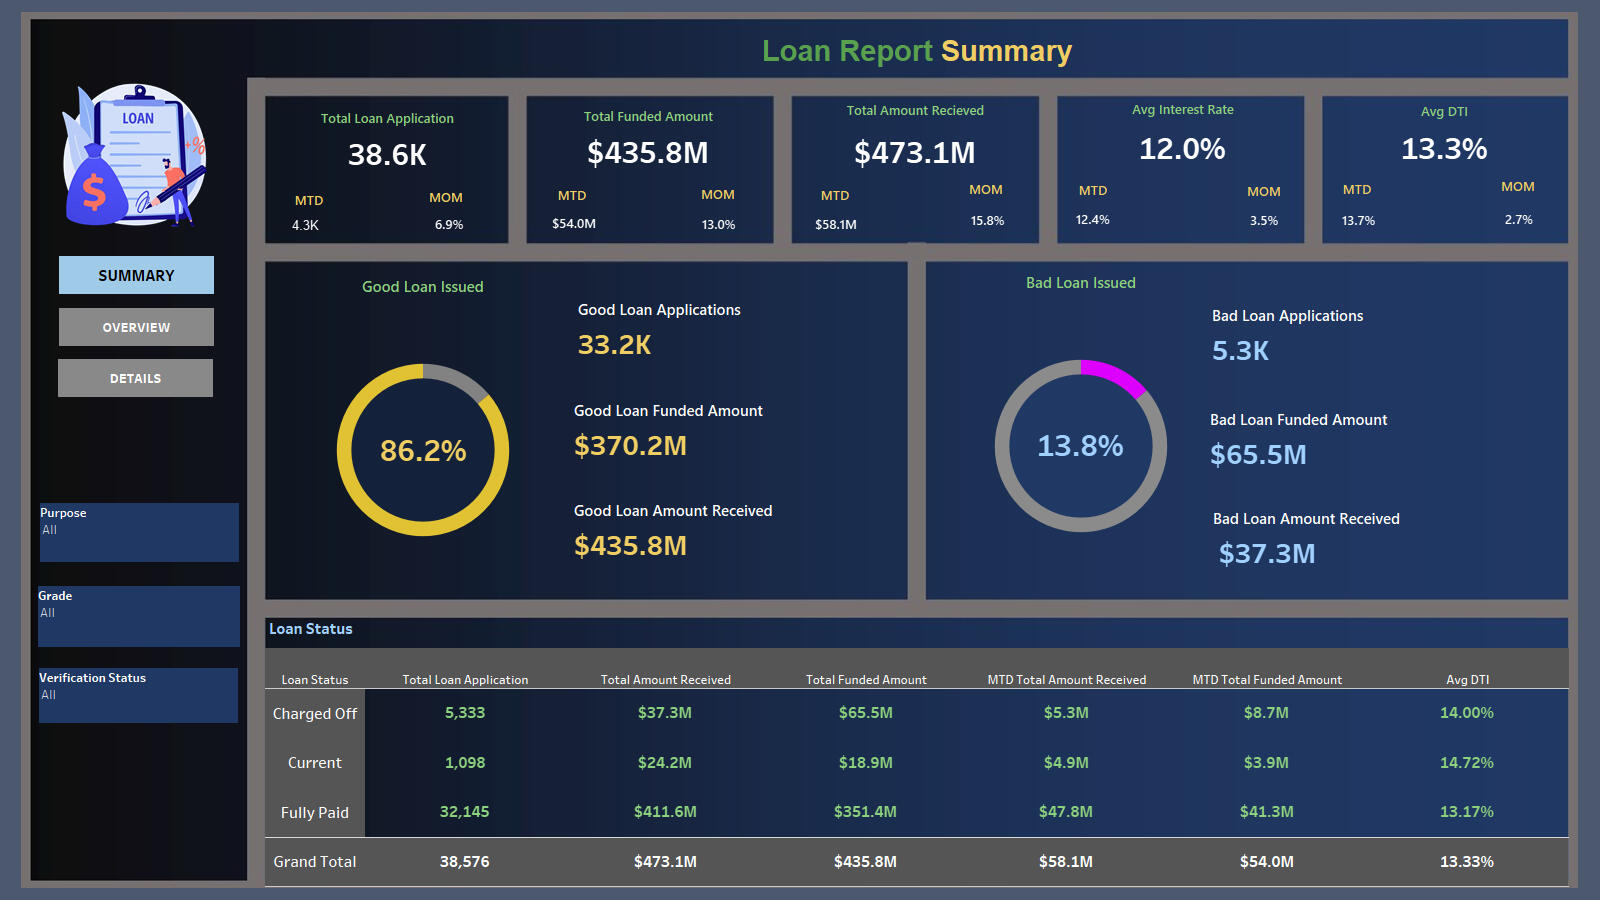1600x900 pixels.
Task: Go to the DETAILS page
Action: pyautogui.click(x=135, y=378)
